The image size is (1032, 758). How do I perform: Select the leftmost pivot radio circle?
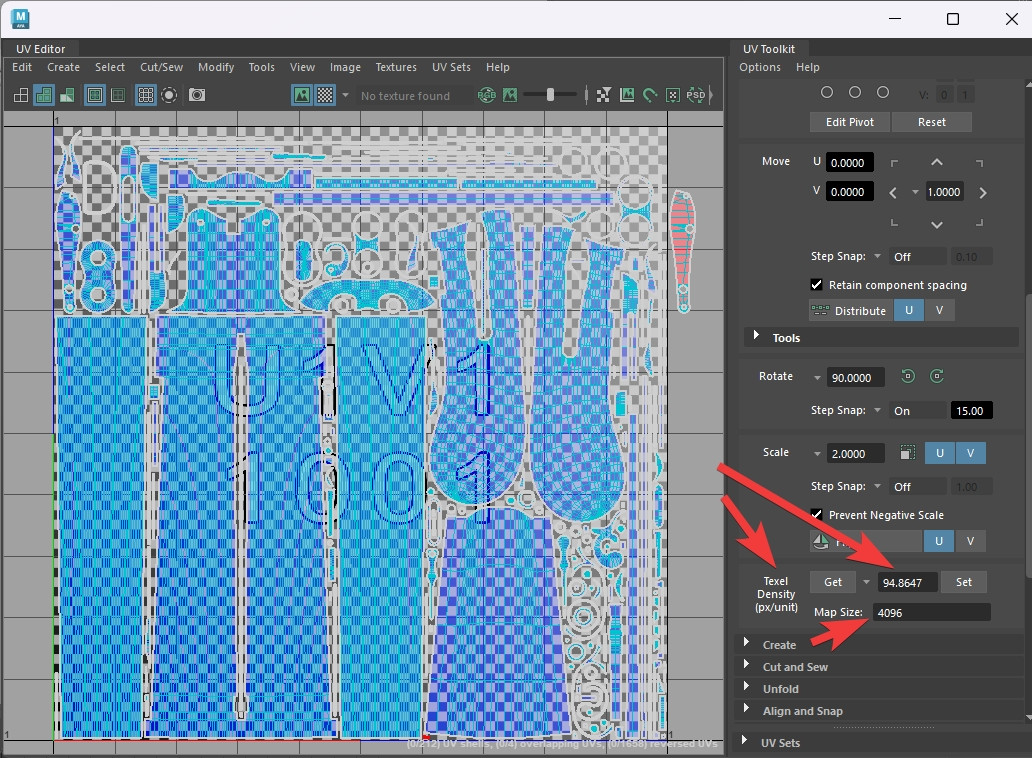(827, 93)
